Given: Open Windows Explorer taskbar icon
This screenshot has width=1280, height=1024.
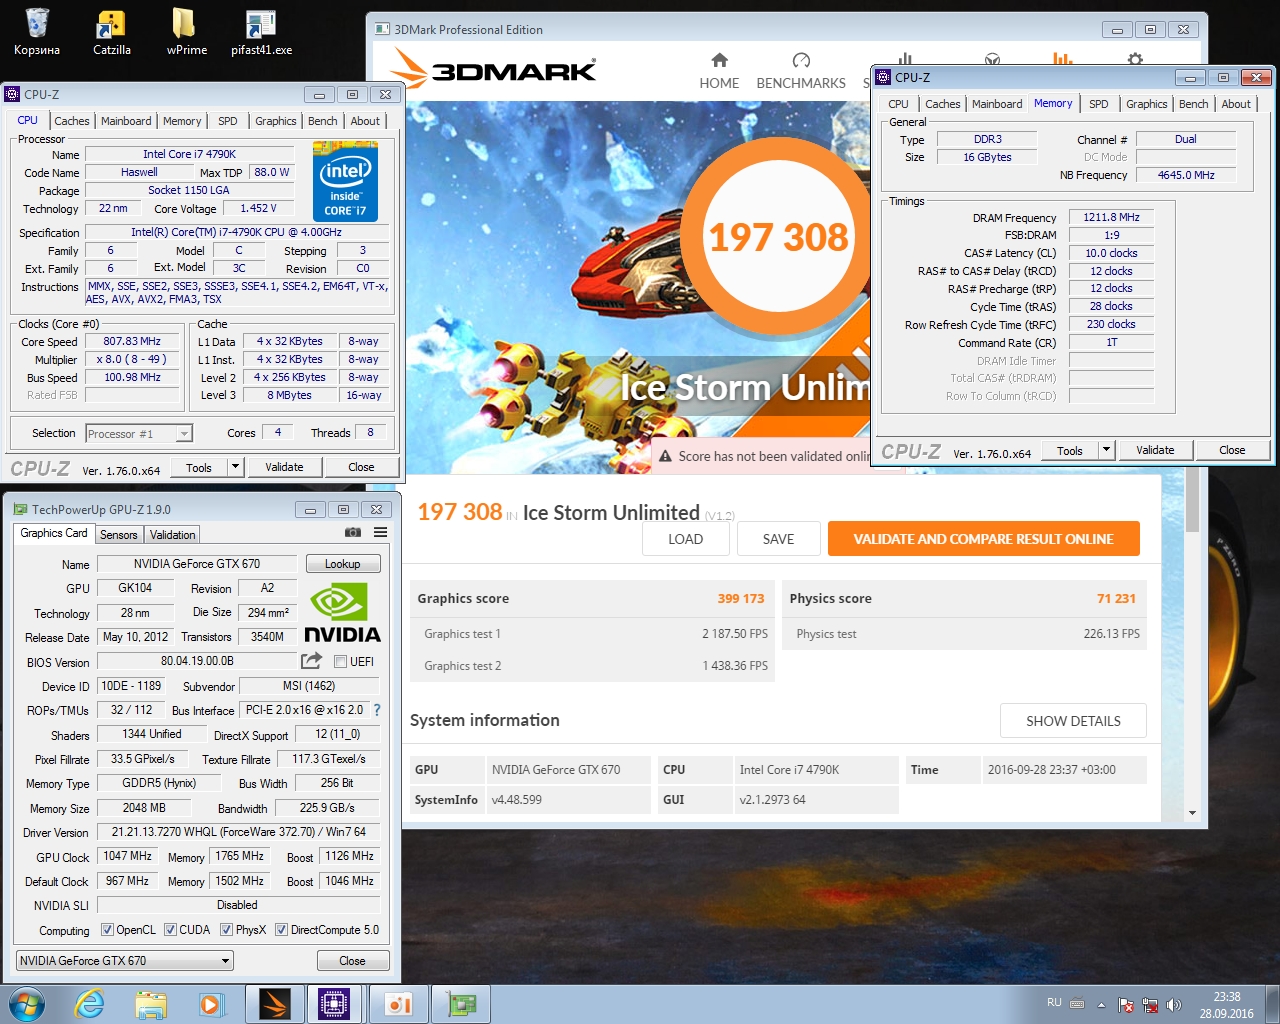Looking at the screenshot, I should pos(151,1004).
